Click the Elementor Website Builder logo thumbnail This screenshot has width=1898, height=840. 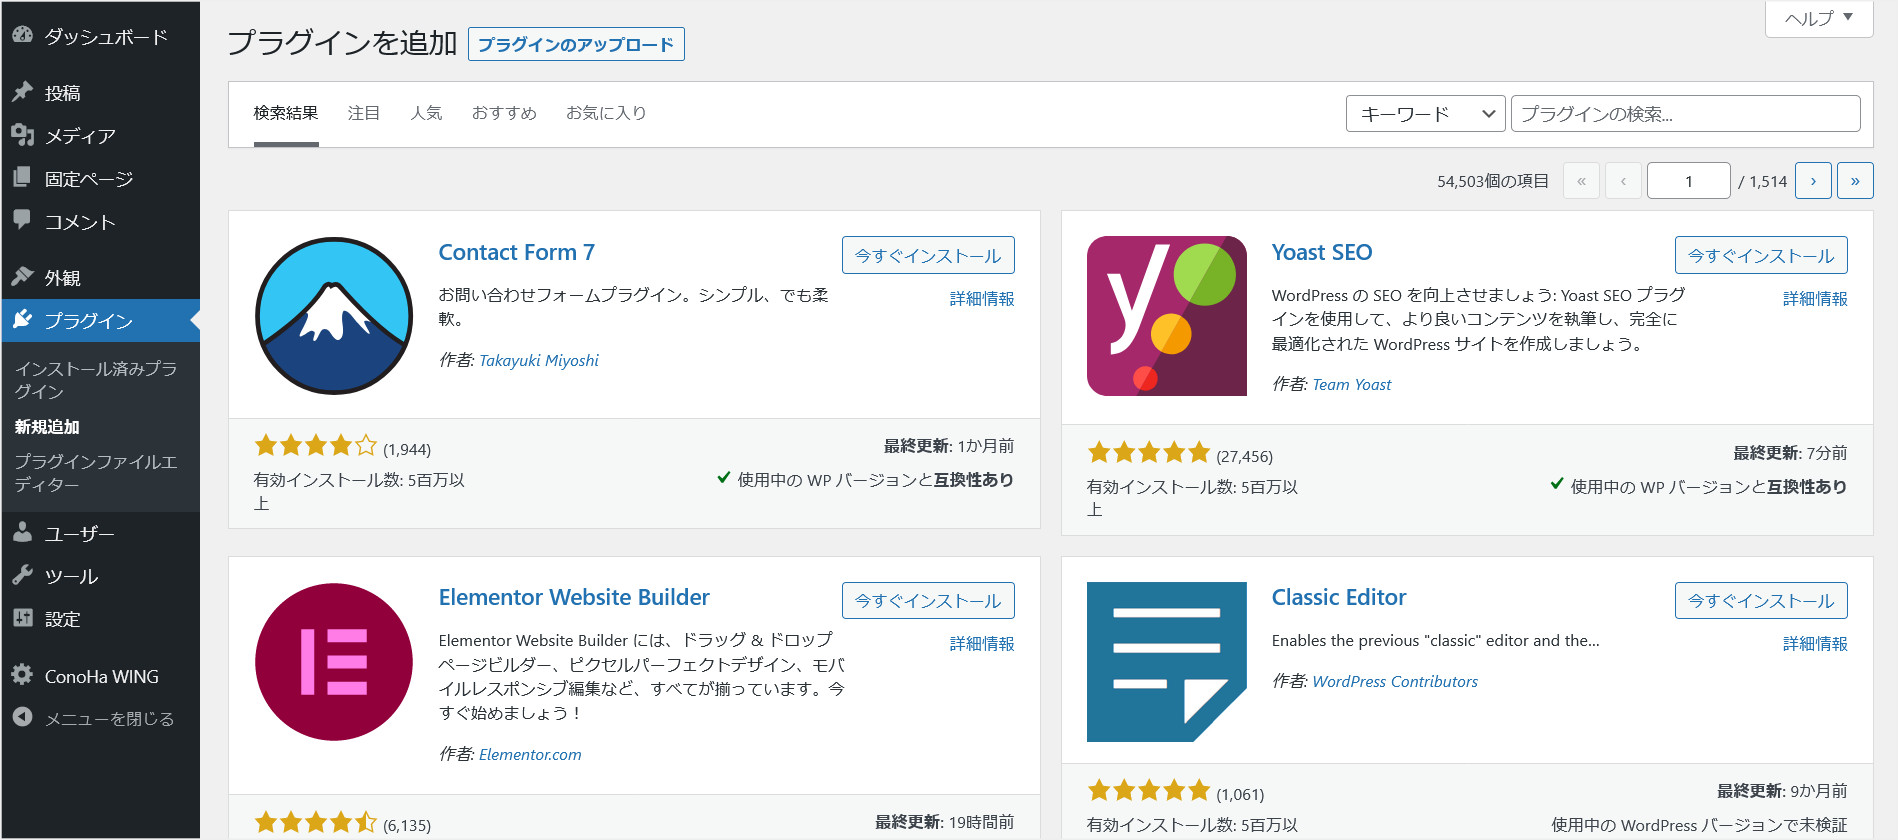click(x=334, y=662)
